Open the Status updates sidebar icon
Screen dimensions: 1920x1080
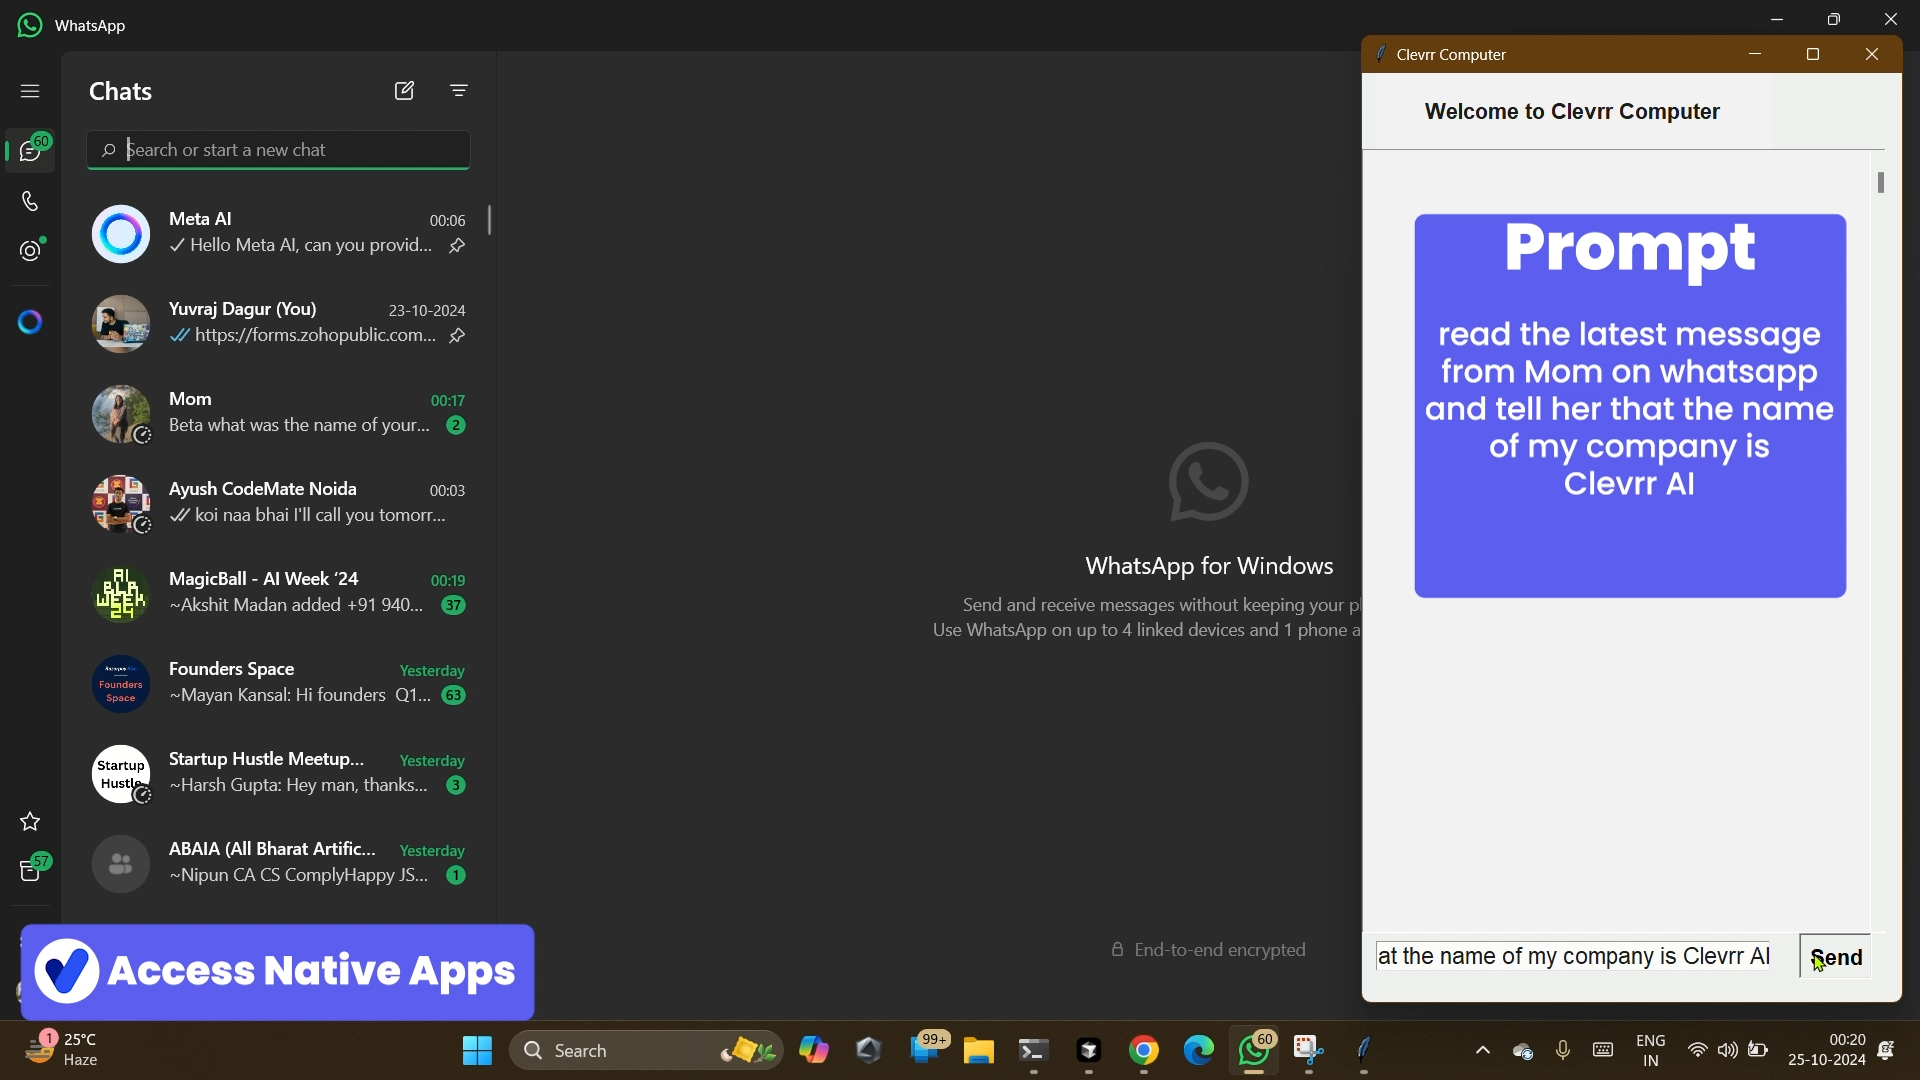point(31,251)
